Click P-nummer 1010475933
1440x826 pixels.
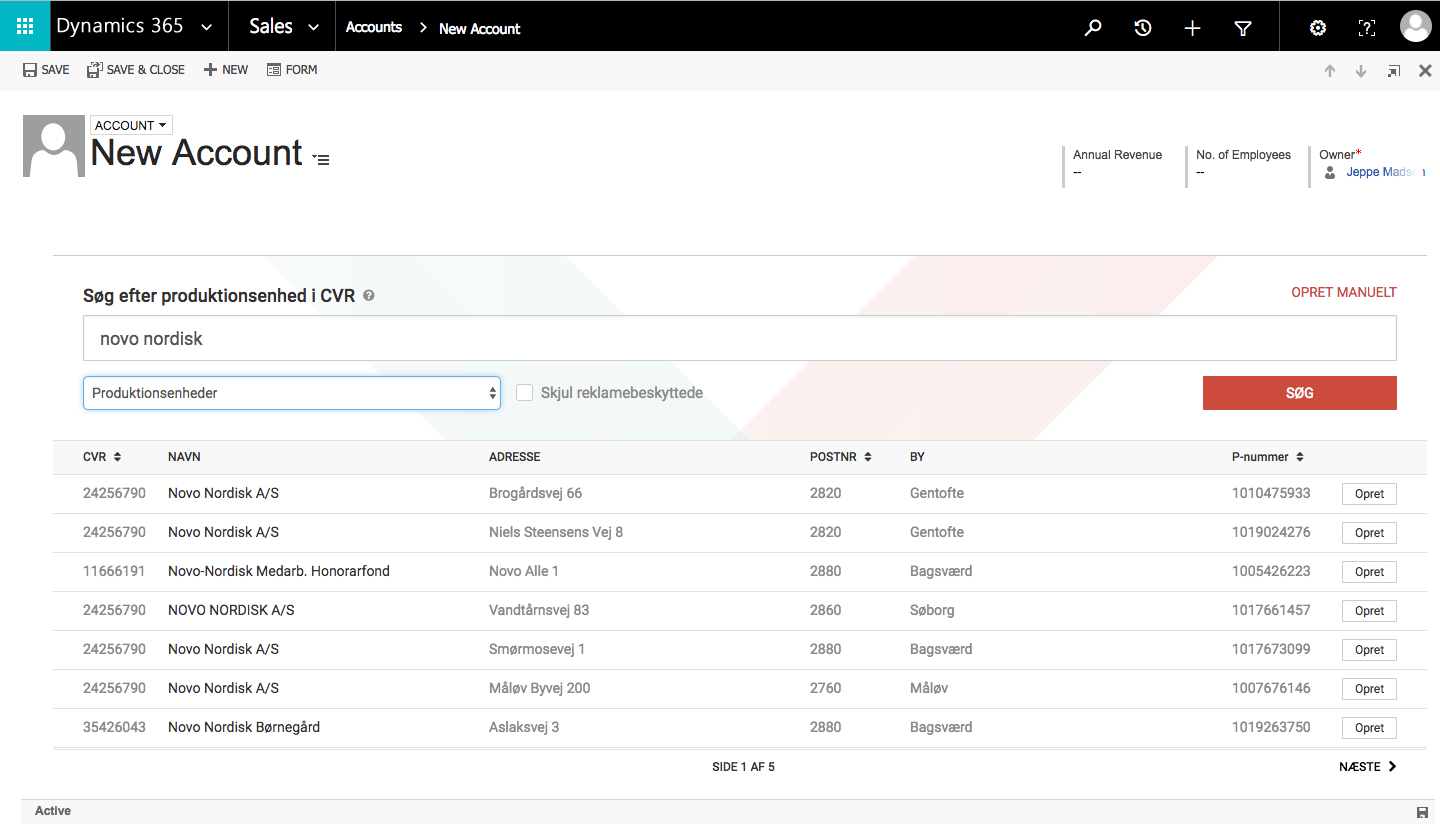coord(1271,493)
